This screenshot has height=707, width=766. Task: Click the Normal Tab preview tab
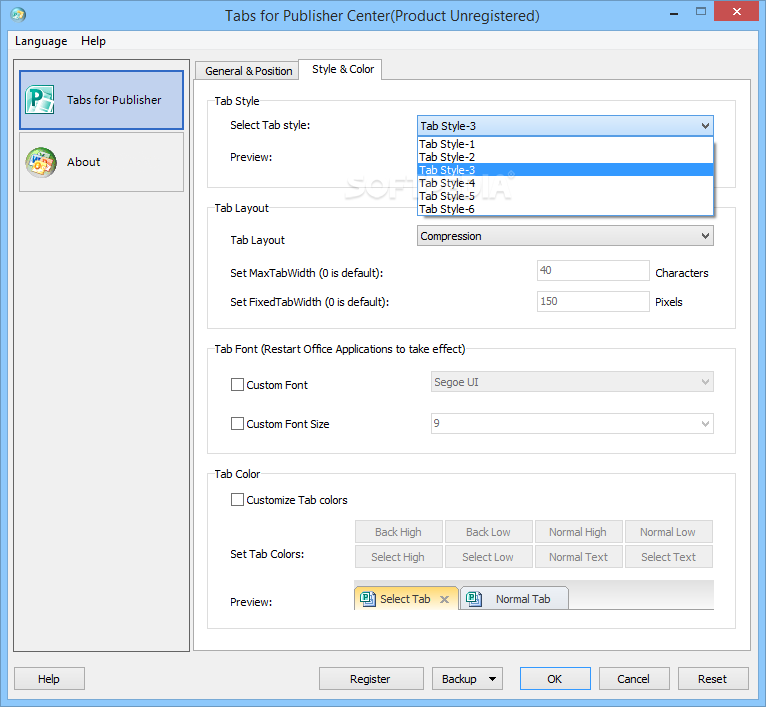tap(514, 599)
